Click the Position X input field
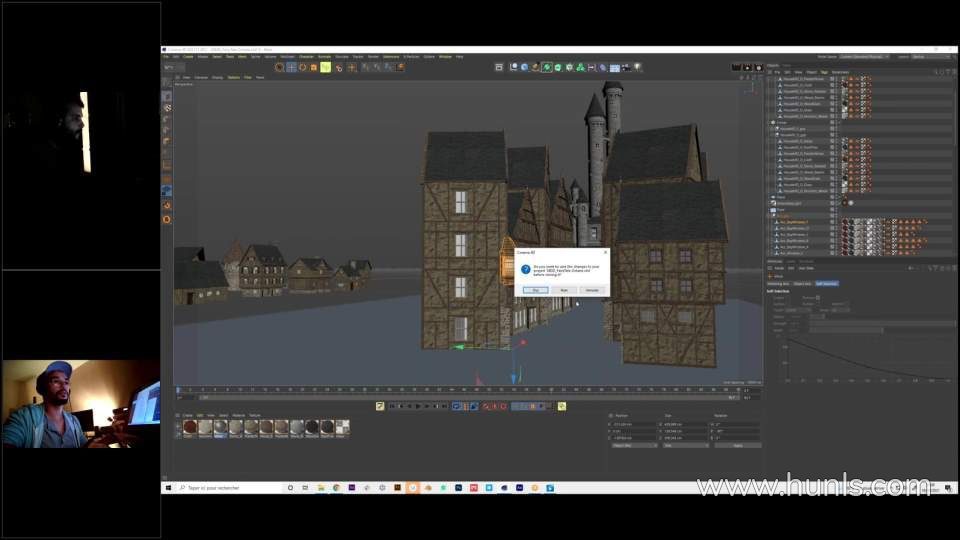This screenshot has width=960, height=540. (x=634, y=424)
